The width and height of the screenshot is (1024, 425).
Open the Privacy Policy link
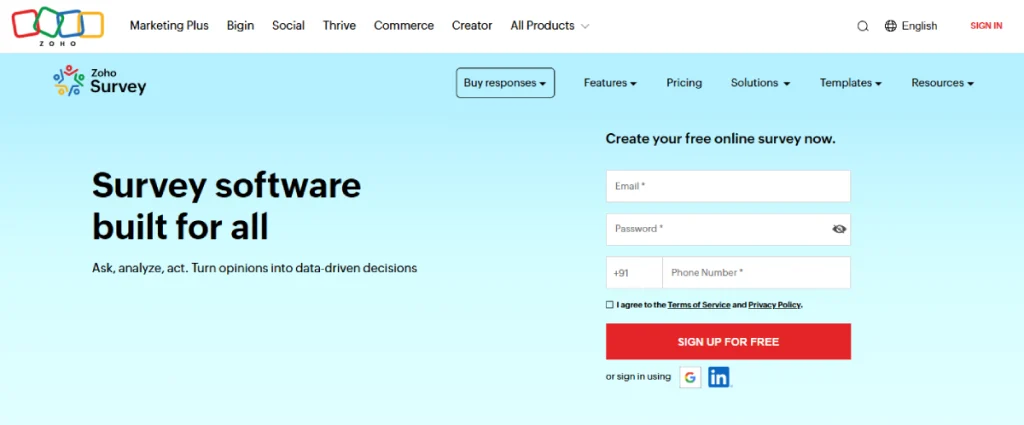pos(775,305)
